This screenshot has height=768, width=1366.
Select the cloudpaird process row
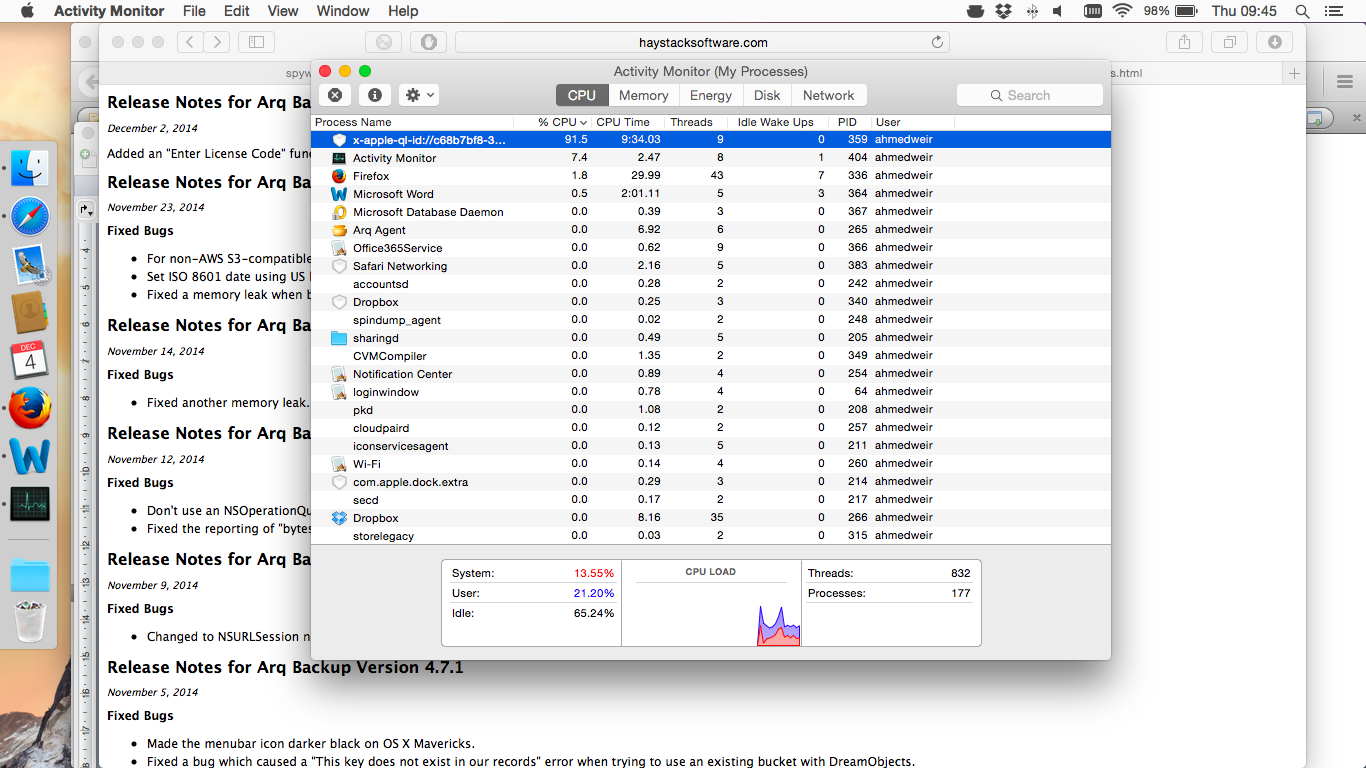point(710,428)
